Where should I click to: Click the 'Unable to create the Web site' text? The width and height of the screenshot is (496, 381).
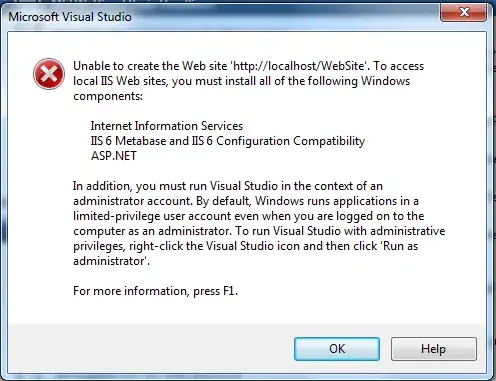coord(150,66)
